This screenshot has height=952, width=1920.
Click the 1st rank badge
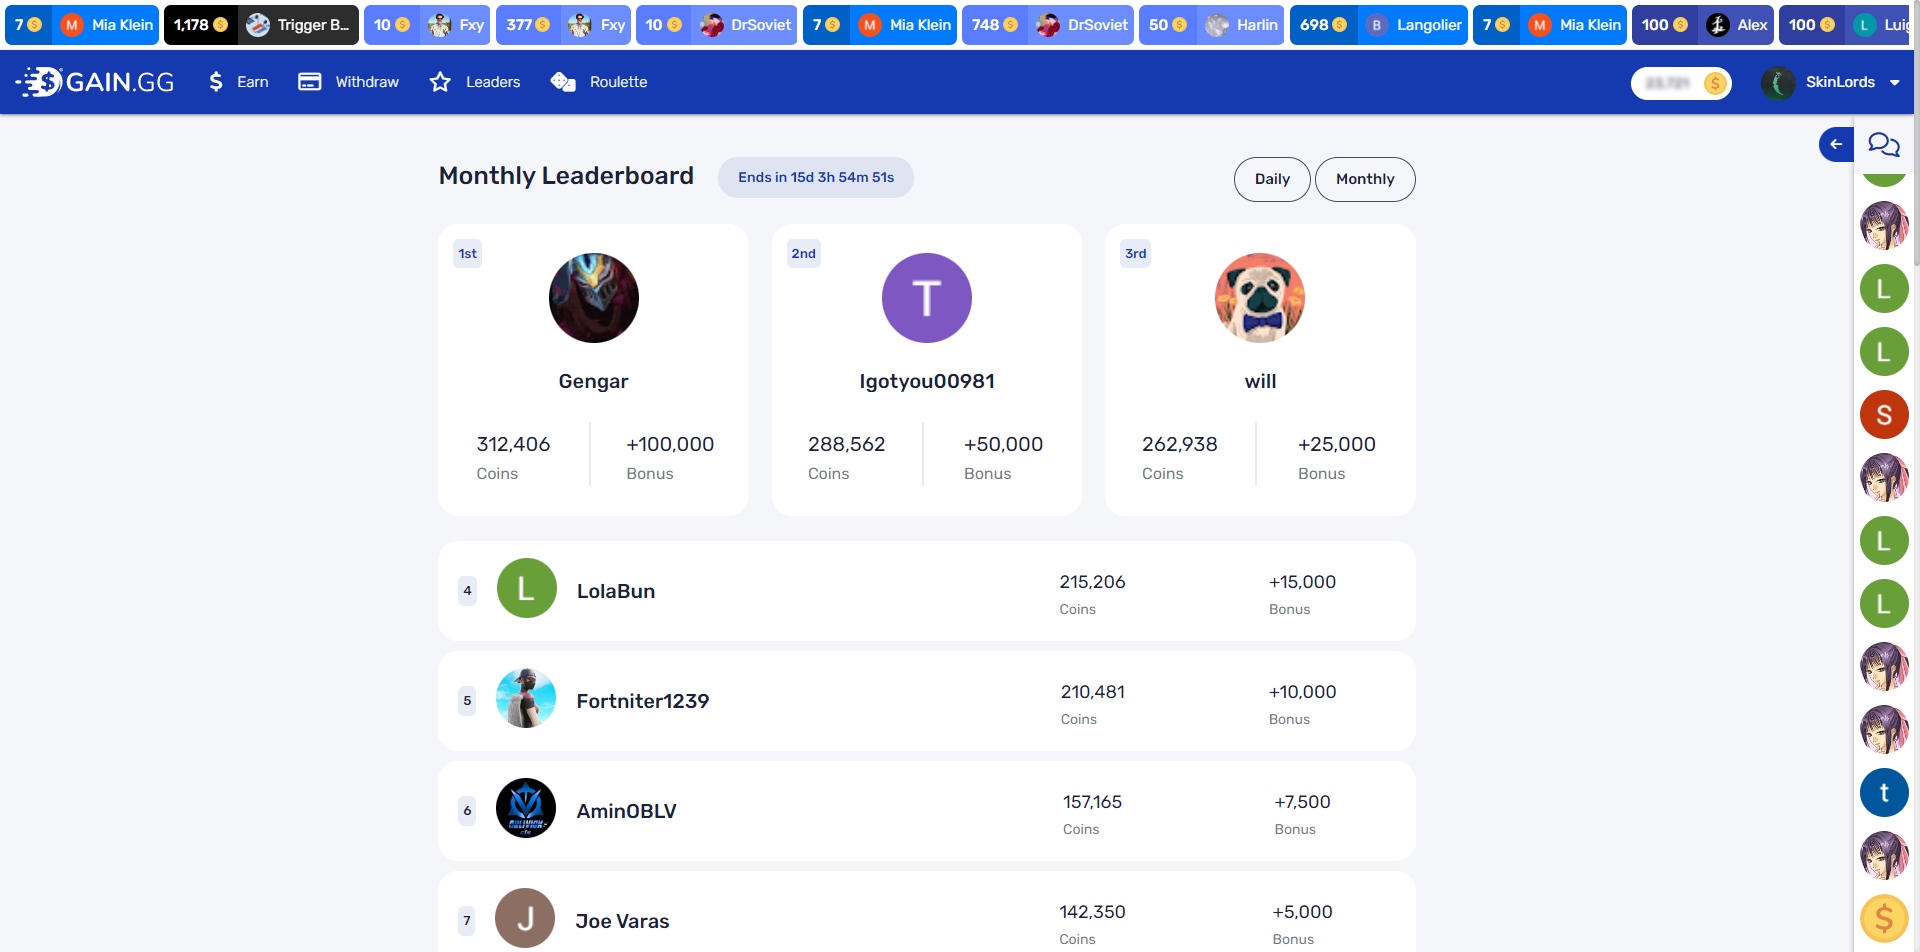pos(467,253)
